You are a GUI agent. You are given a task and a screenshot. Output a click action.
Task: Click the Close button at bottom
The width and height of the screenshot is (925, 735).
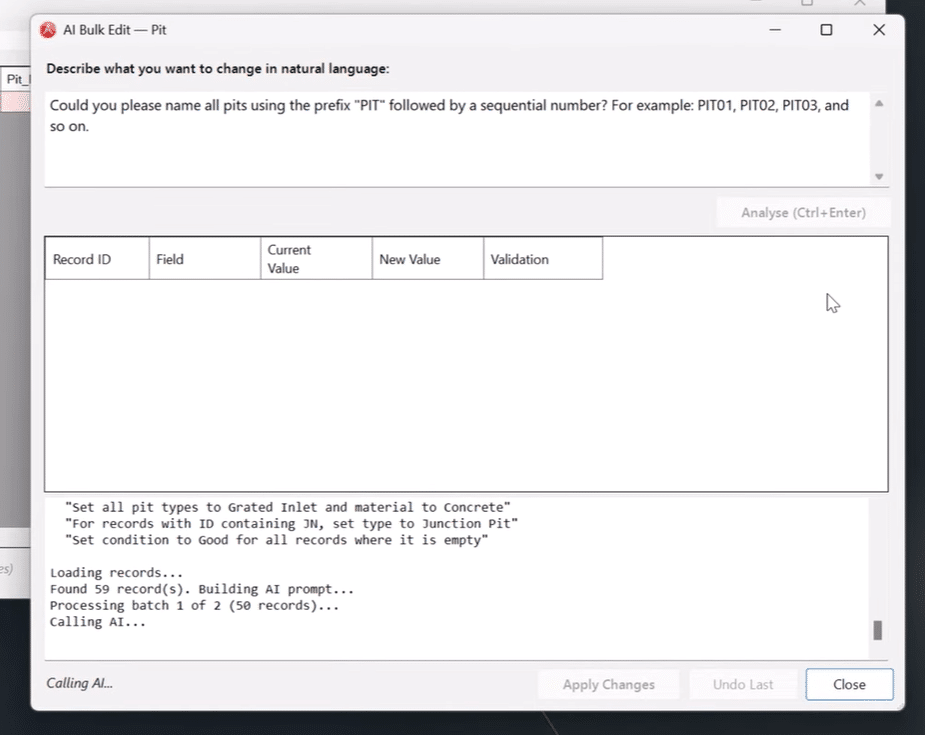(x=849, y=684)
